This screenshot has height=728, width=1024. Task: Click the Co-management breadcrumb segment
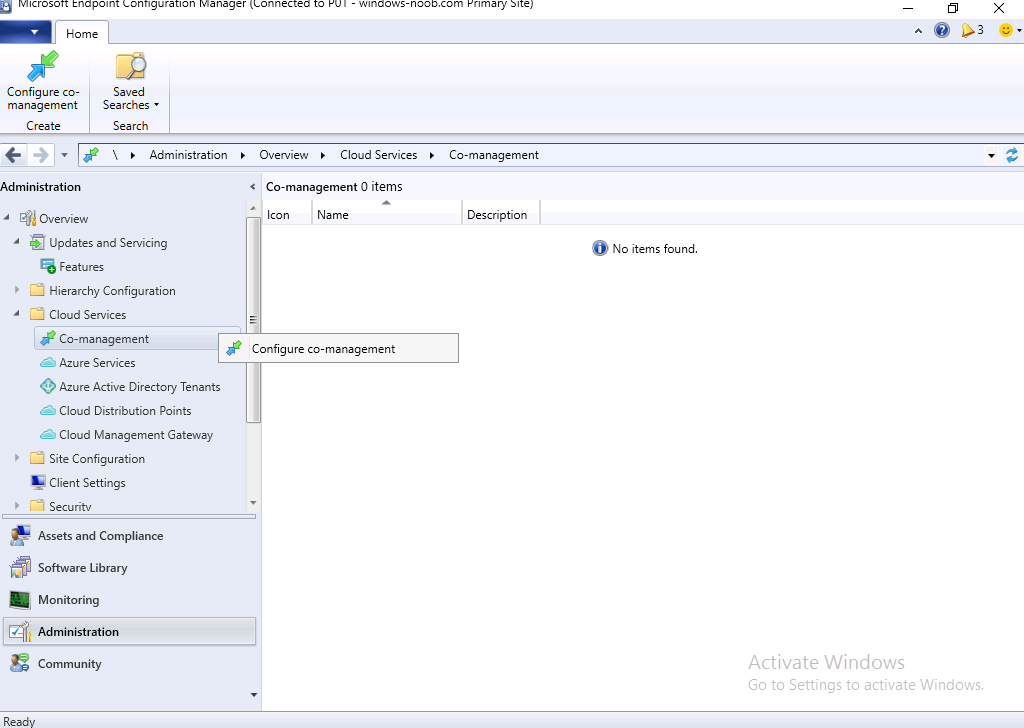(x=494, y=155)
